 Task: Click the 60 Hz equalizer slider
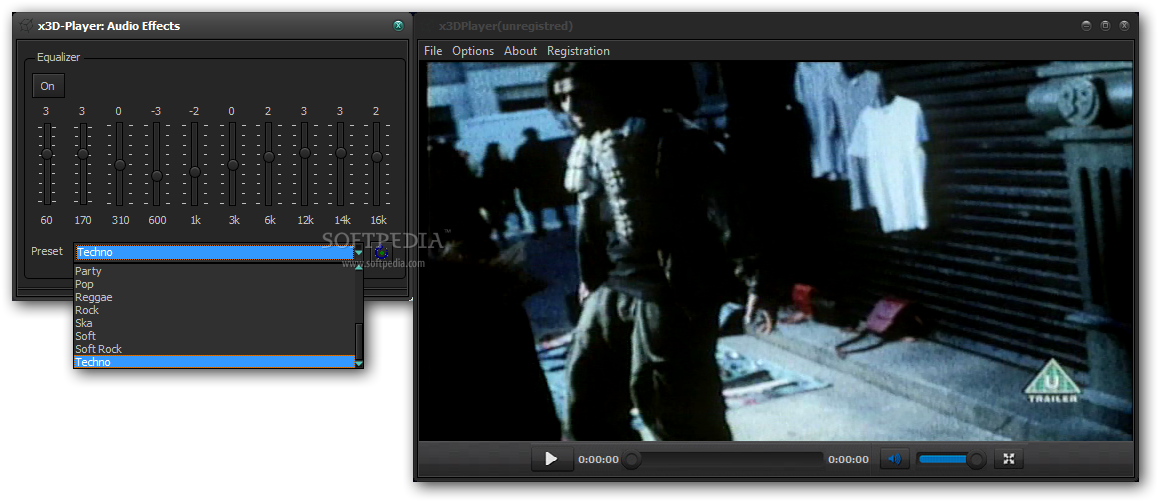coord(46,154)
